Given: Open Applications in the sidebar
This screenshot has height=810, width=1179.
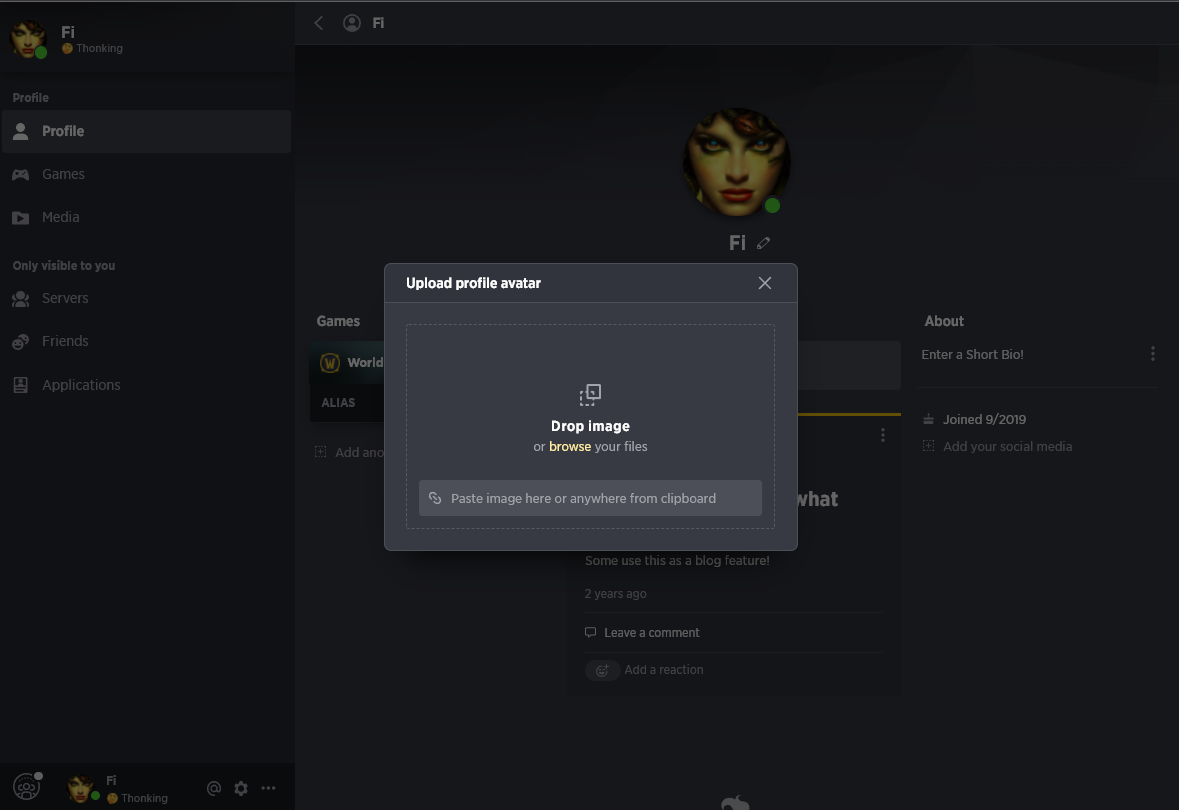Looking at the screenshot, I should pyautogui.click(x=147, y=384).
